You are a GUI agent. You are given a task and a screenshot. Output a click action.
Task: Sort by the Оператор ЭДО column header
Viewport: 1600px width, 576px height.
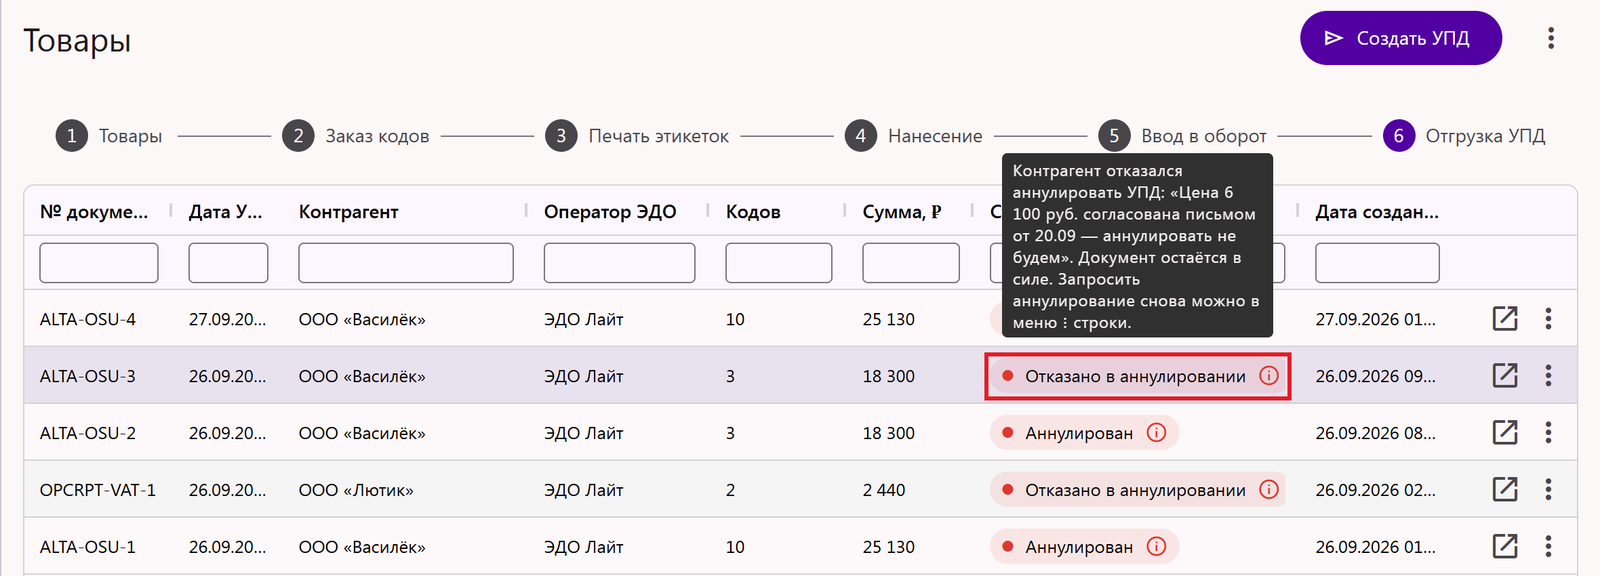(x=610, y=212)
